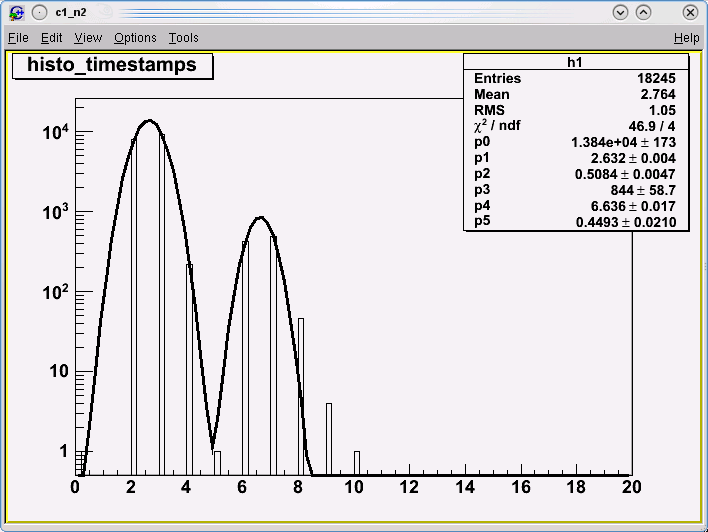Viewport: 708px width, 532px height.
Task: Select the histo_timestamps title box
Action: coord(112,65)
